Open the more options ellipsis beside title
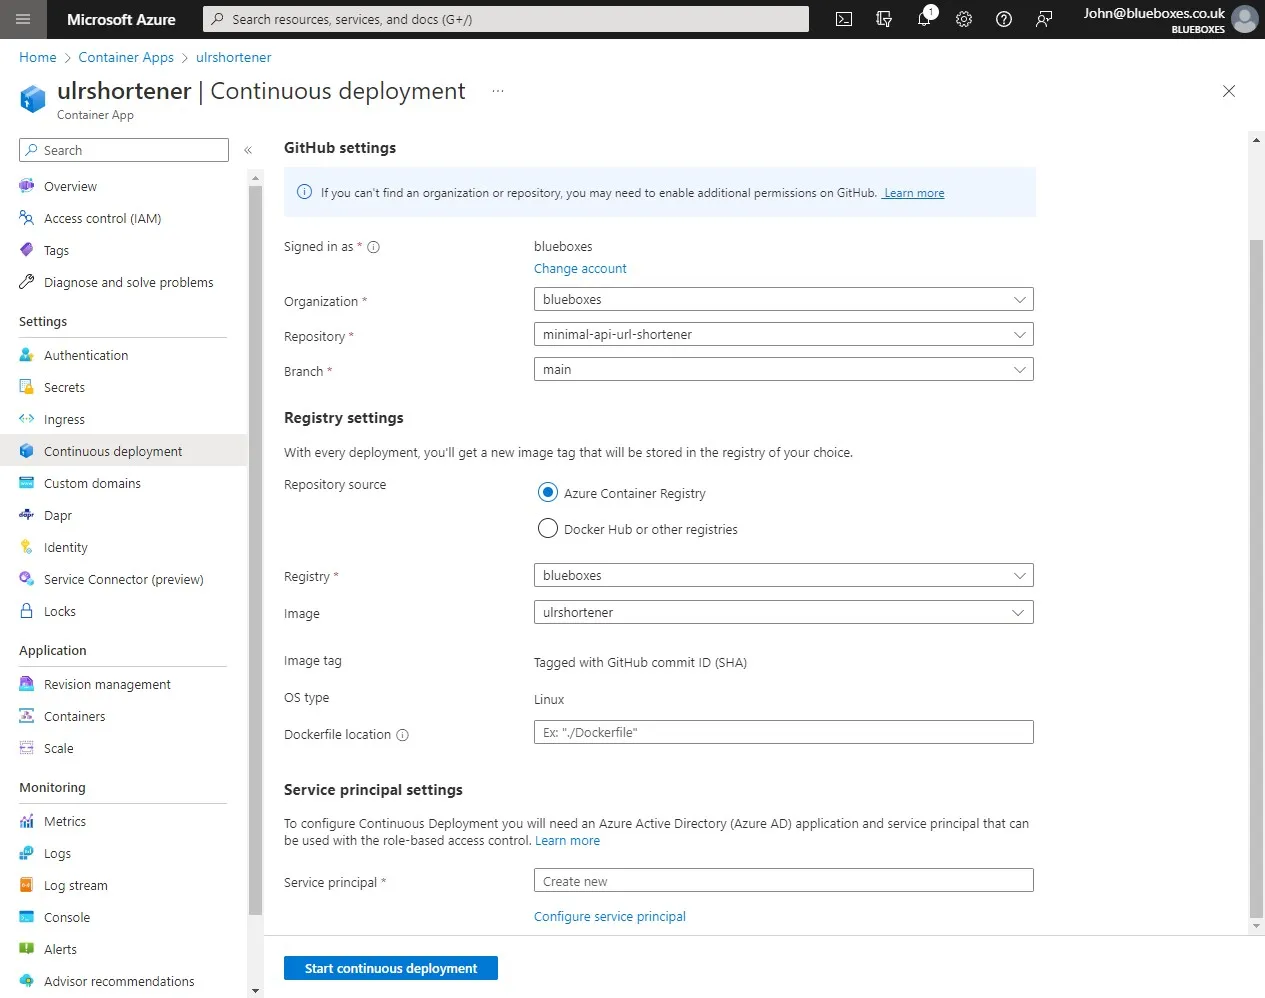Viewport: 1265px width, 998px height. tap(498, 91)
